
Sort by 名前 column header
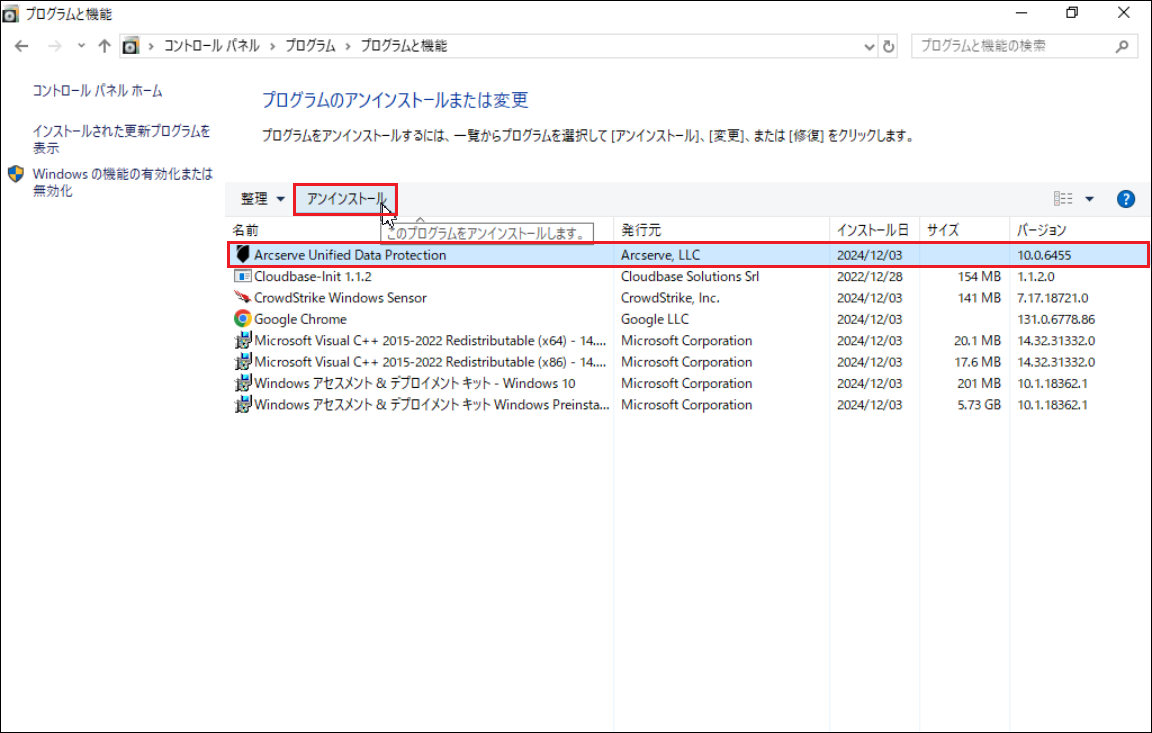coord(245,231)
